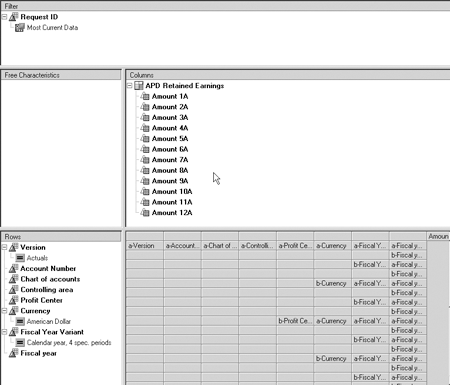Collapse the APD Retained Earnings structure
This screenshot has width=450, height=385.
point(130,86)
